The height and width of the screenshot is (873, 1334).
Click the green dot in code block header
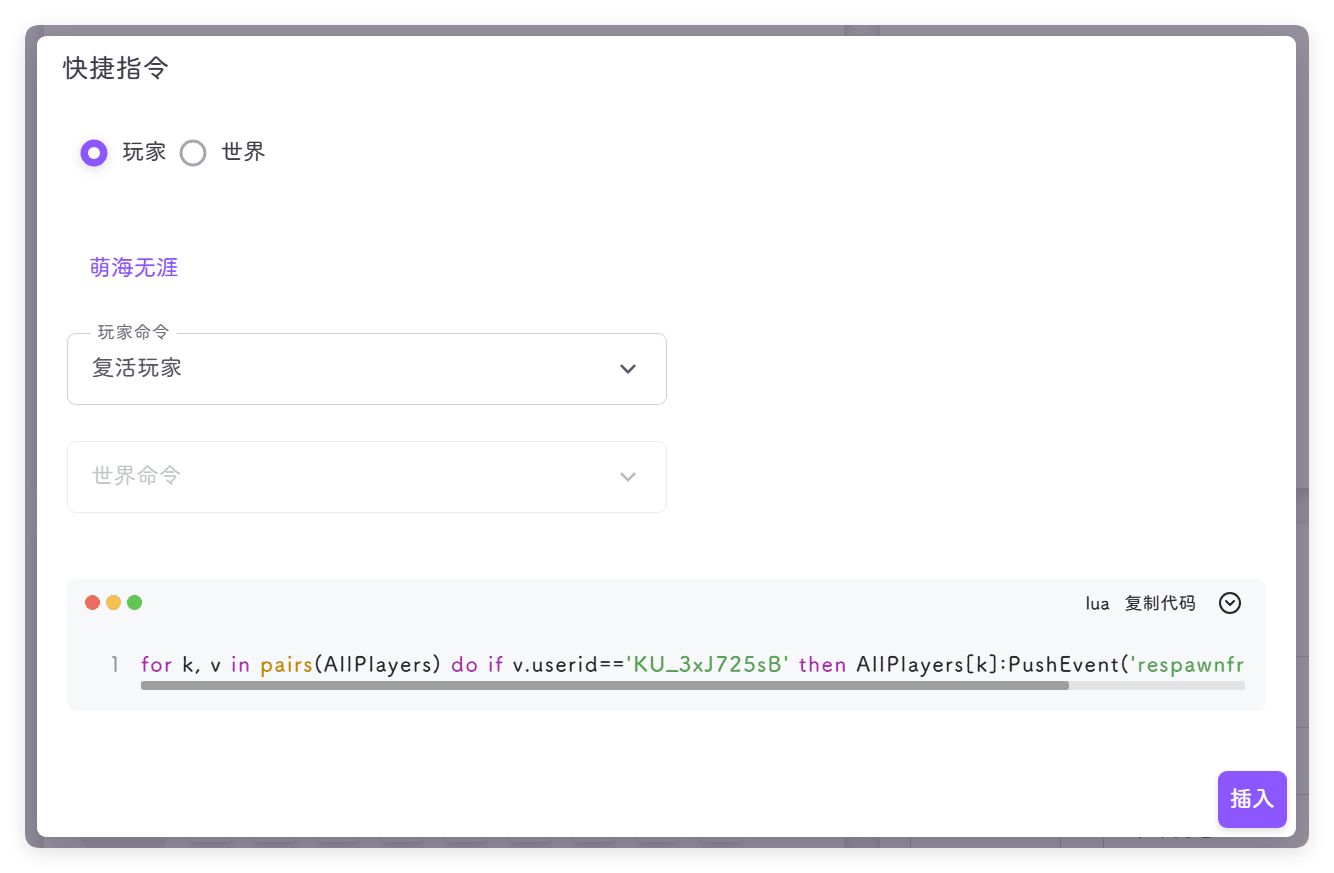[134, 602]
